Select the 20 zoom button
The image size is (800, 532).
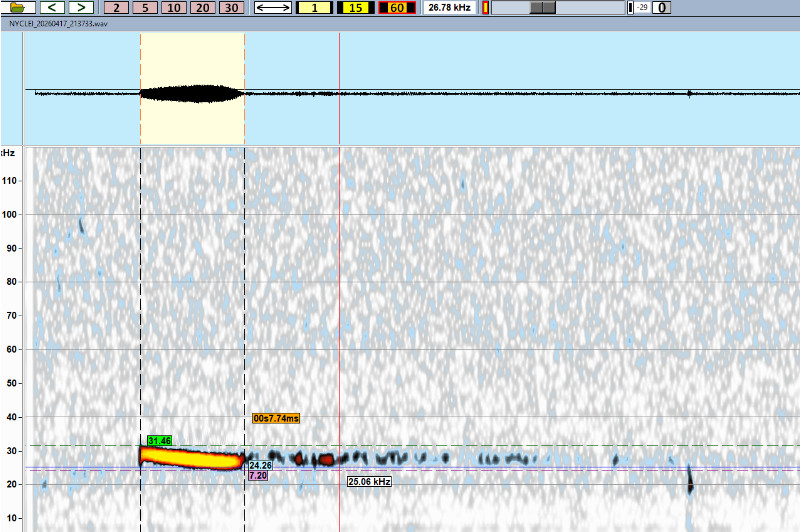click(x=203, y=8)
